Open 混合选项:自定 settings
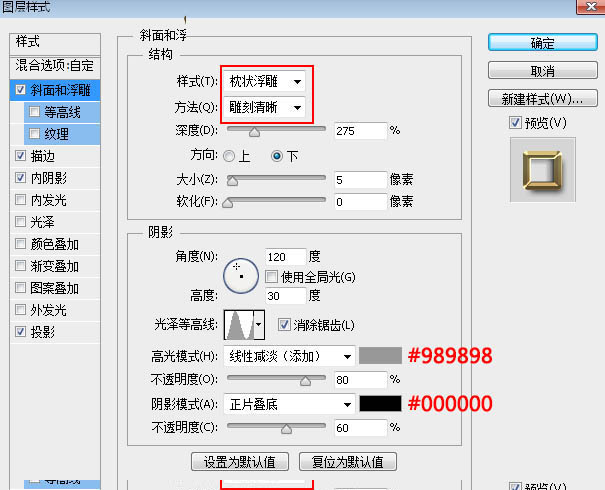The width and height of the screenshot is (605, 490). click(x=55, y=66)
